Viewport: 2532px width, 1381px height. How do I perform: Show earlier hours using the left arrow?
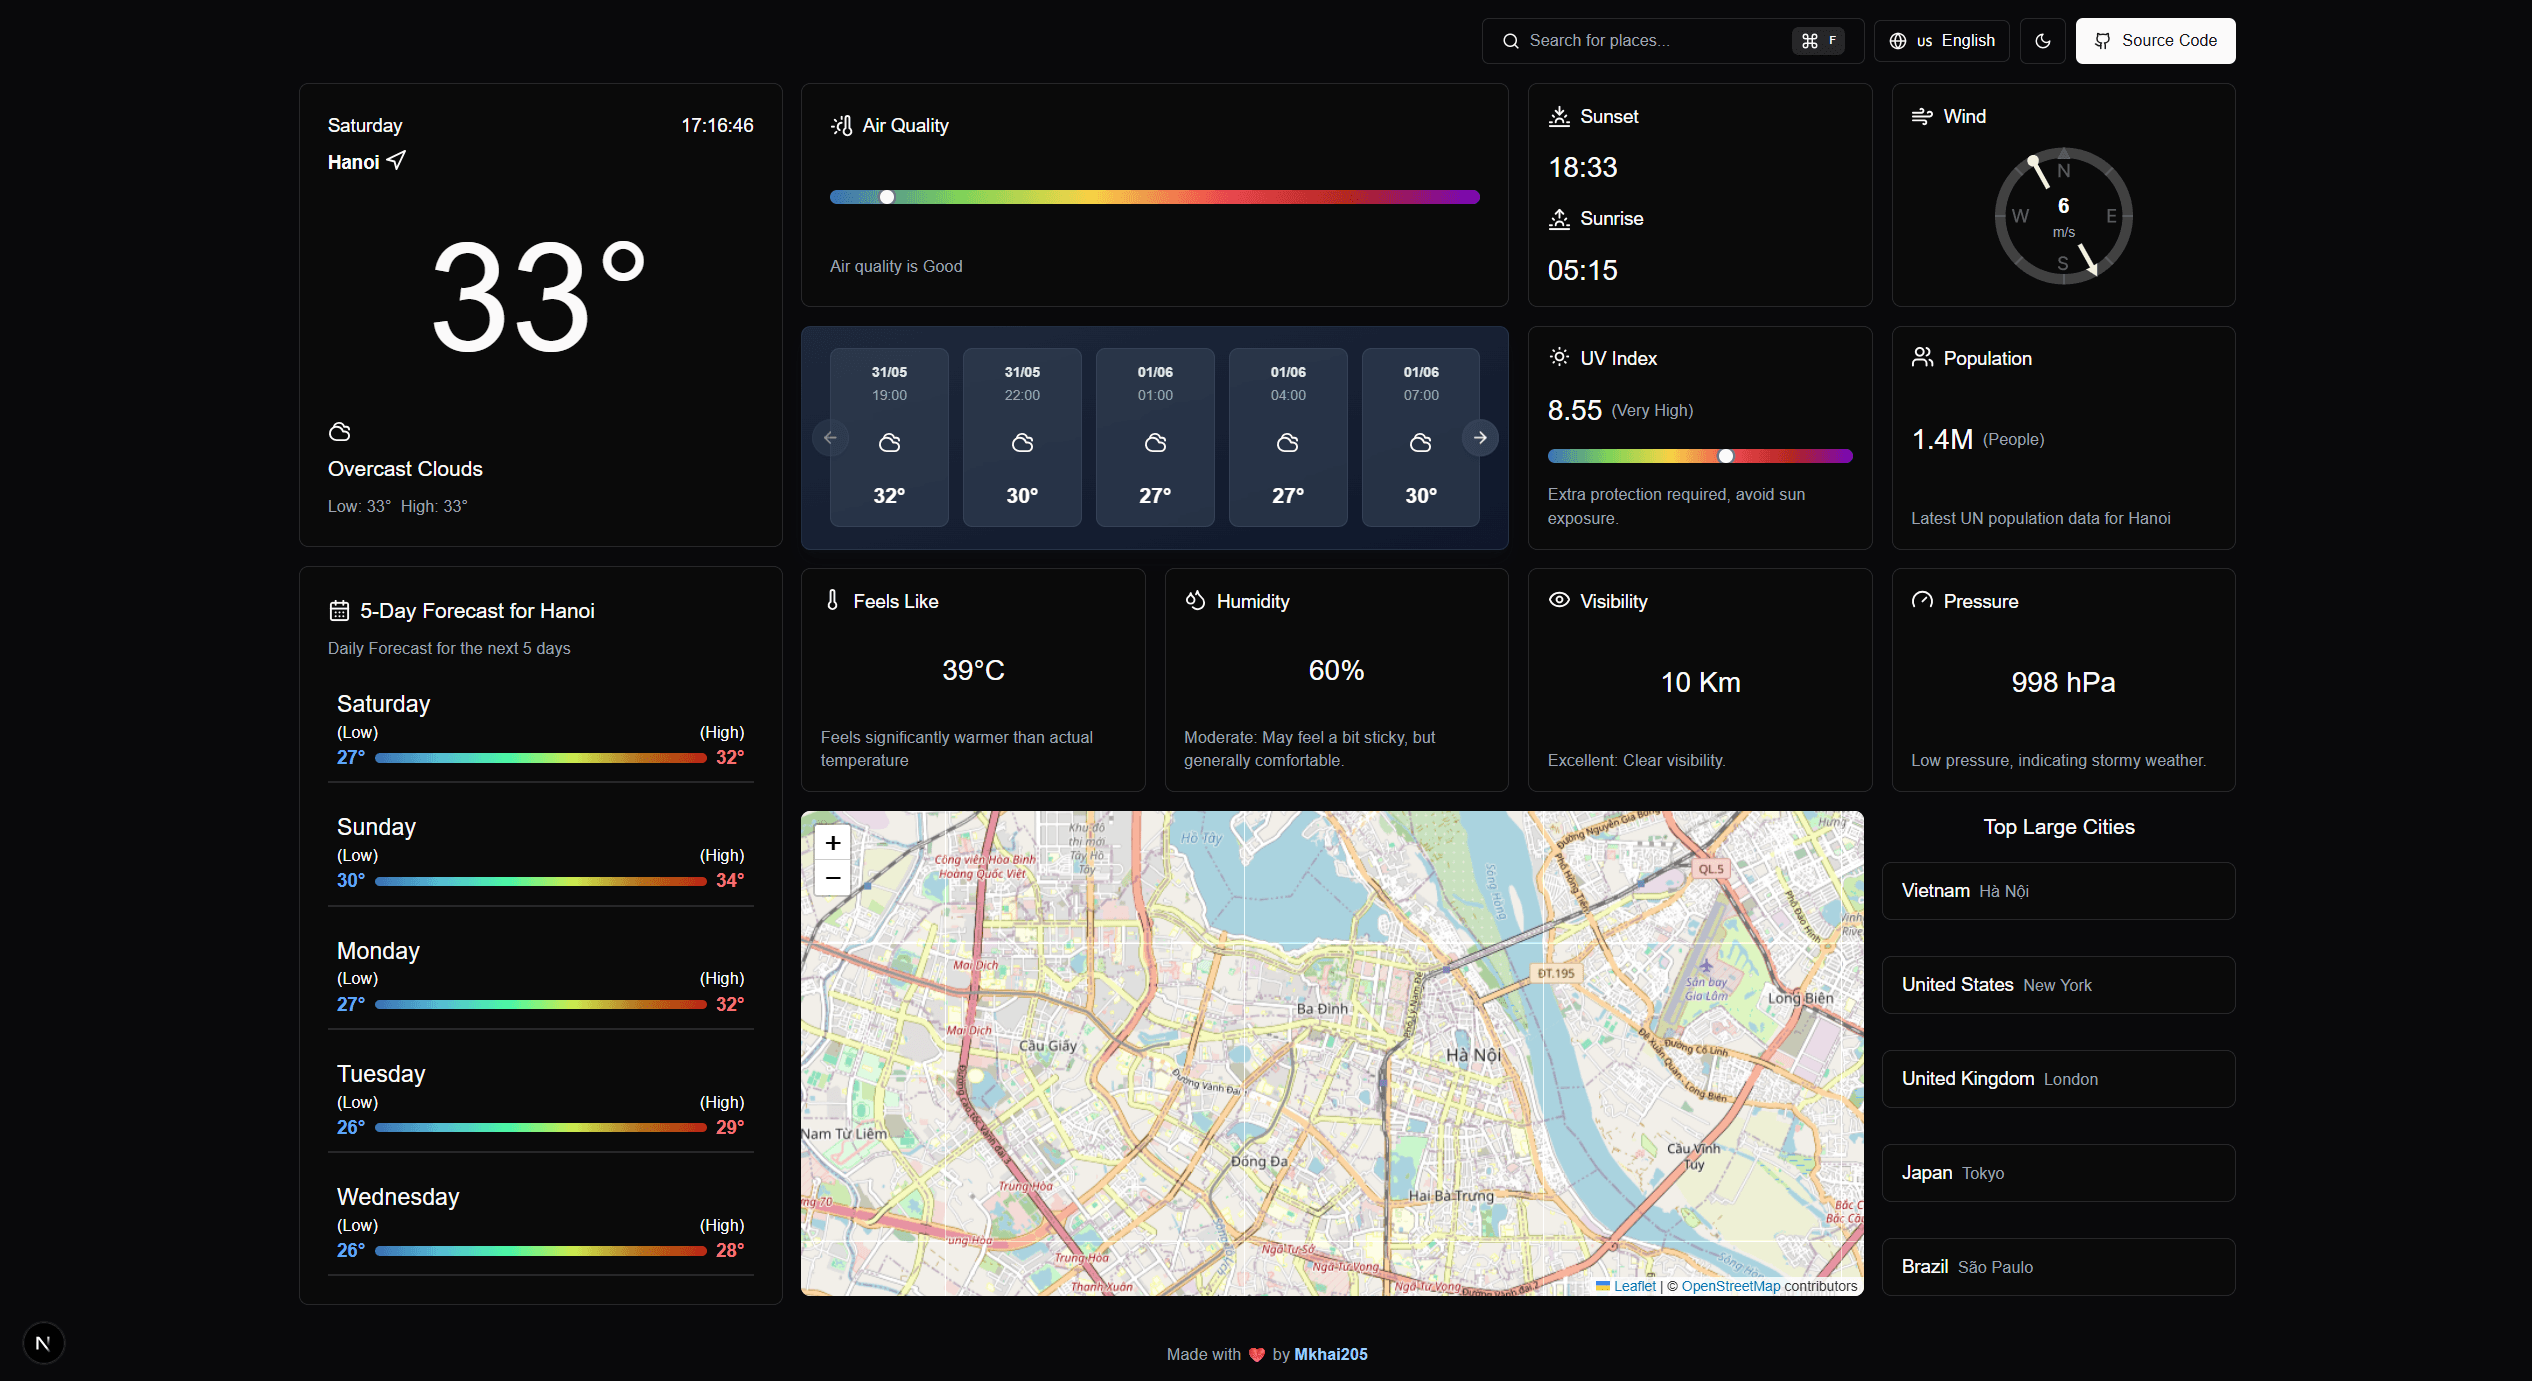tap(830, 437)
